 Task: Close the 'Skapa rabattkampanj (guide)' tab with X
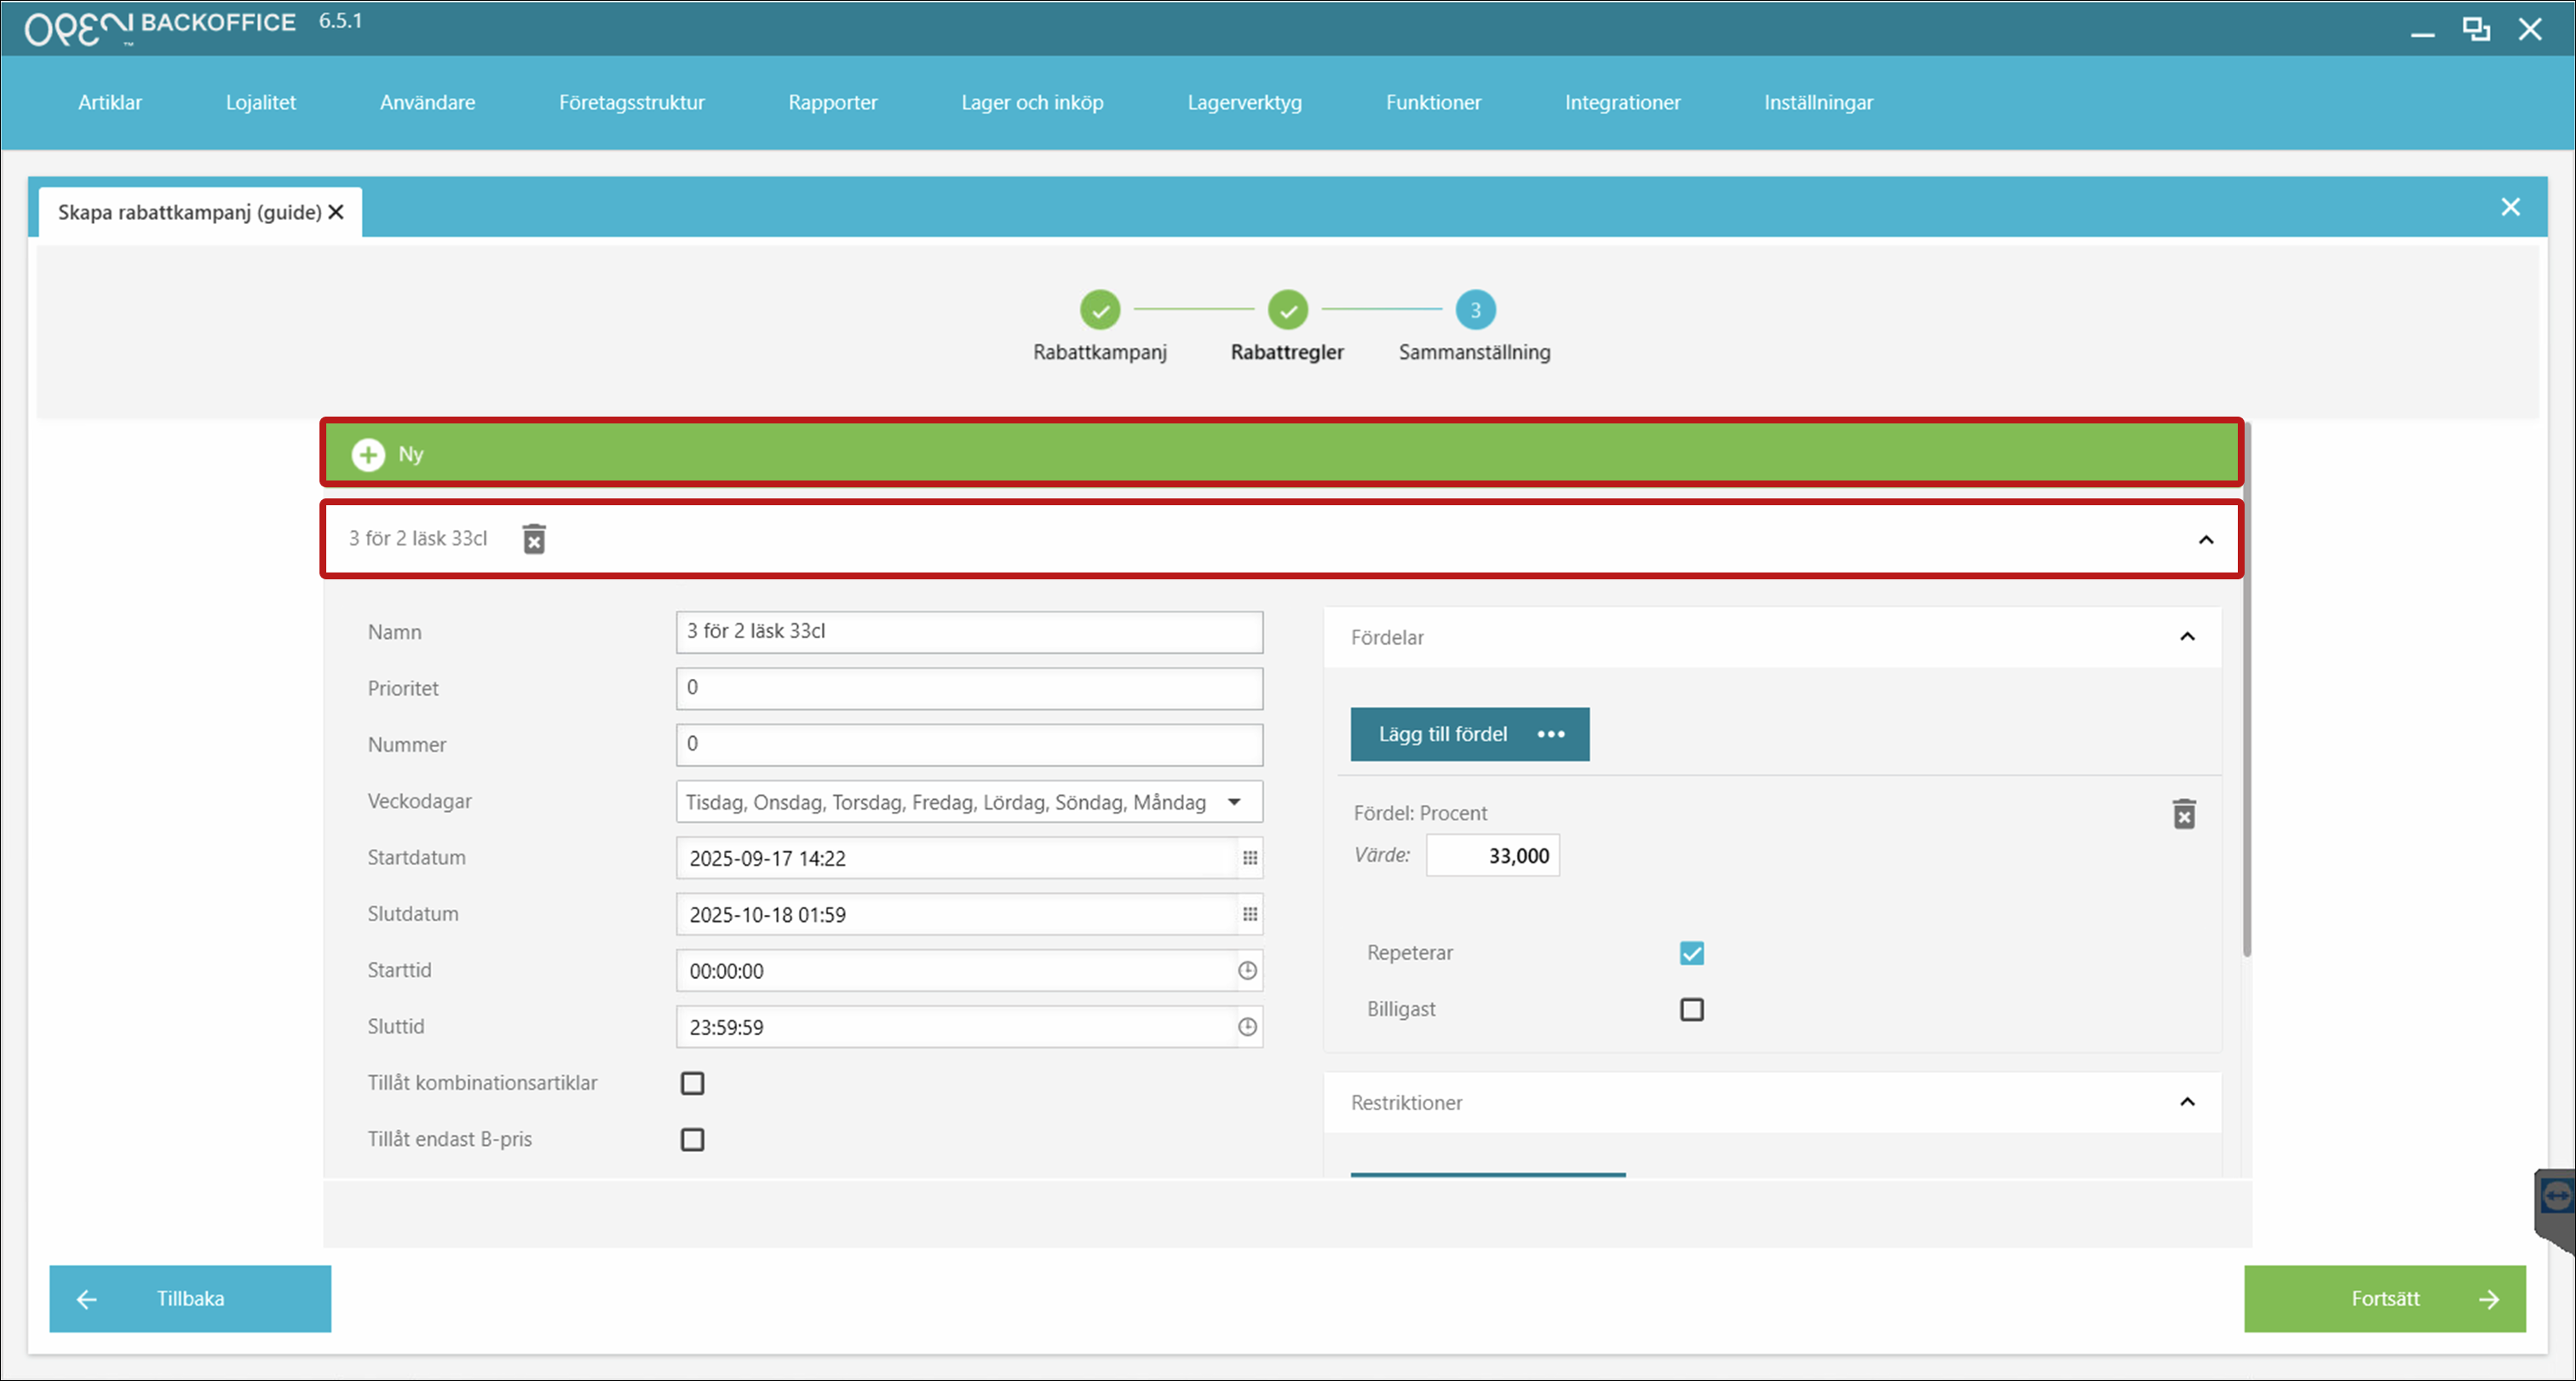pyautogui.click(x=336, y=212)
